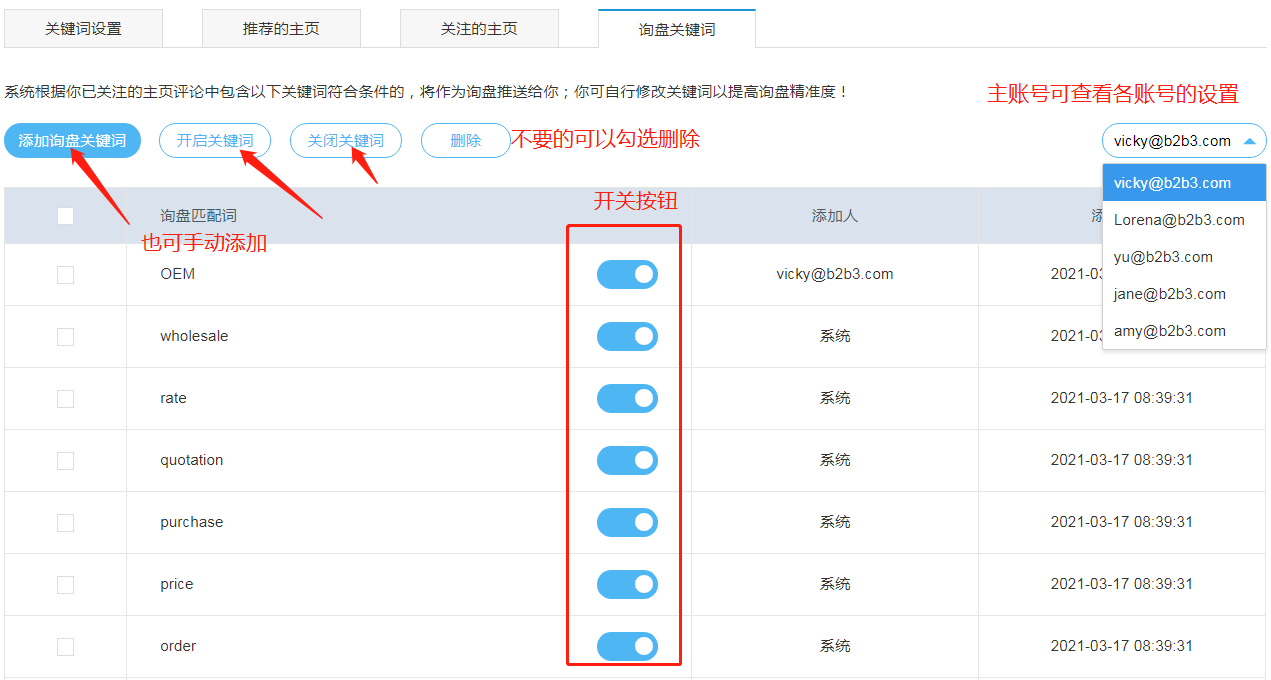Collapse the vicky@b2b3.com account dropdown
The height and width of the screenshot is (680, 1271).
[1184, 141]
